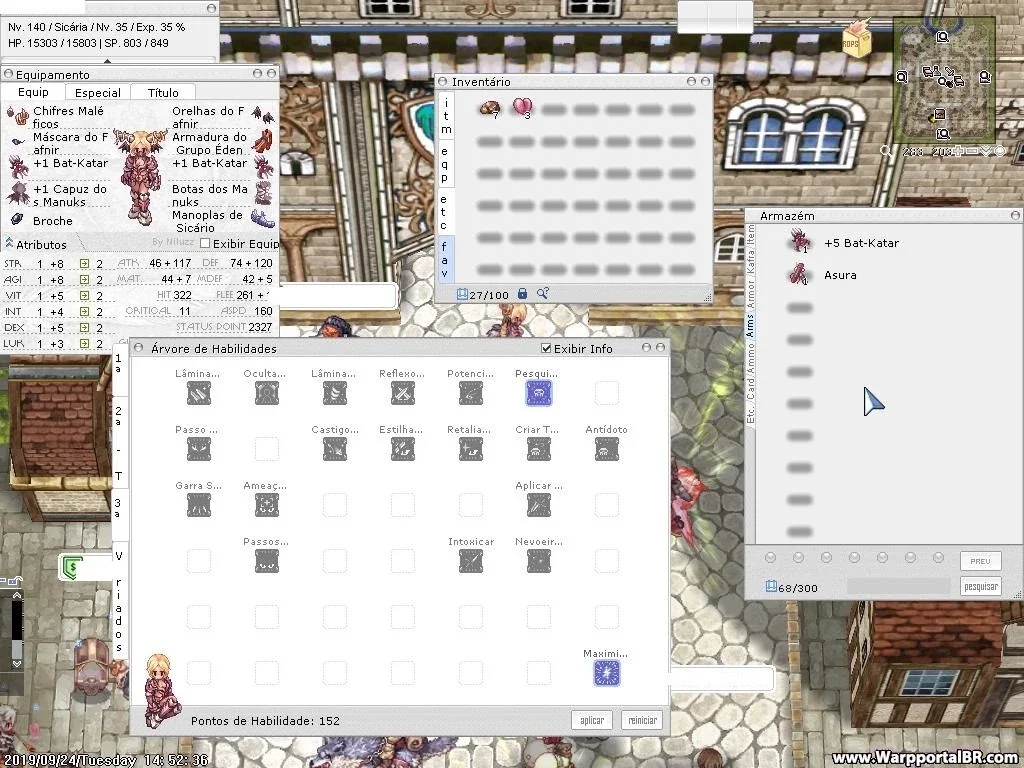Click the PREV button in Armazém

click(980, 561)
